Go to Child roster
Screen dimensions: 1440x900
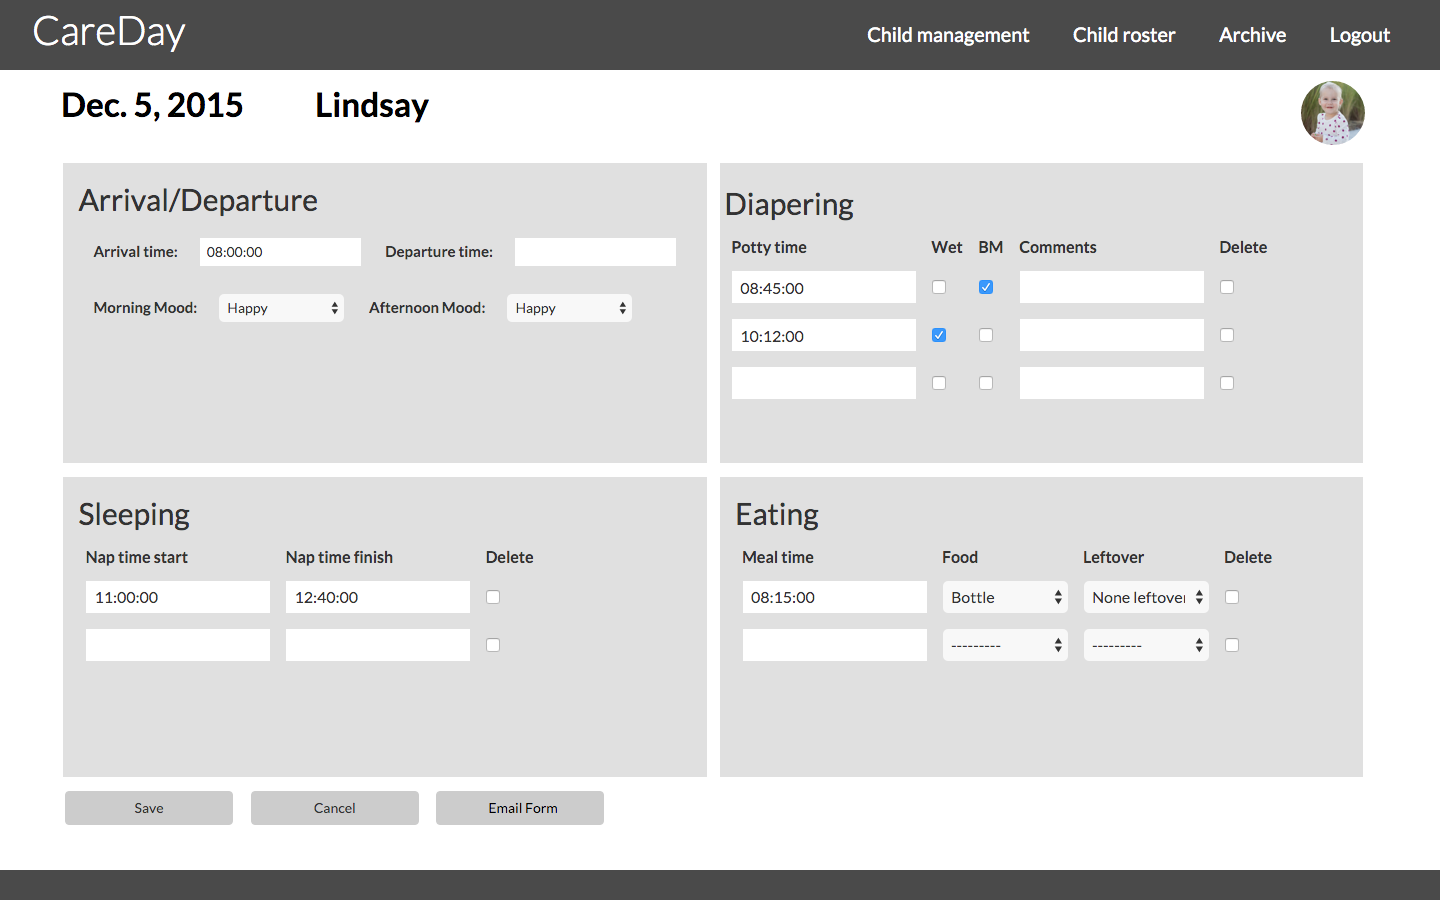click(x=1123, y=35)
